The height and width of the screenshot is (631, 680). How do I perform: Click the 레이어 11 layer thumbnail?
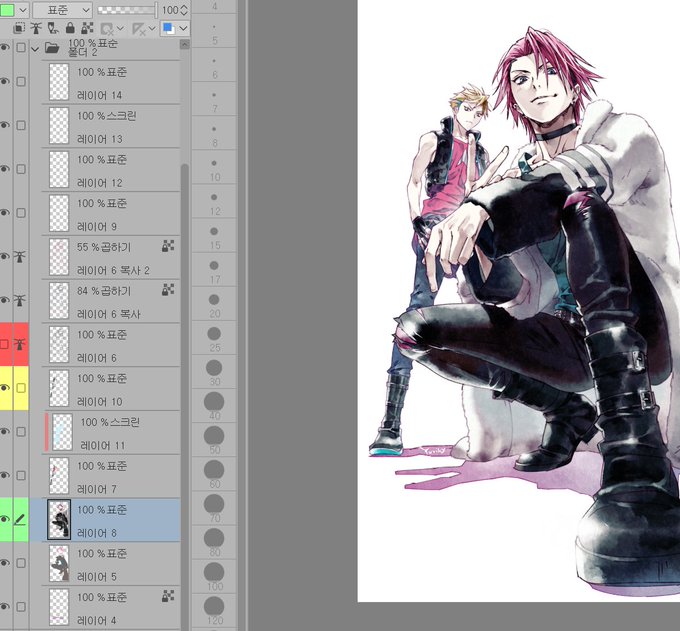62,432
